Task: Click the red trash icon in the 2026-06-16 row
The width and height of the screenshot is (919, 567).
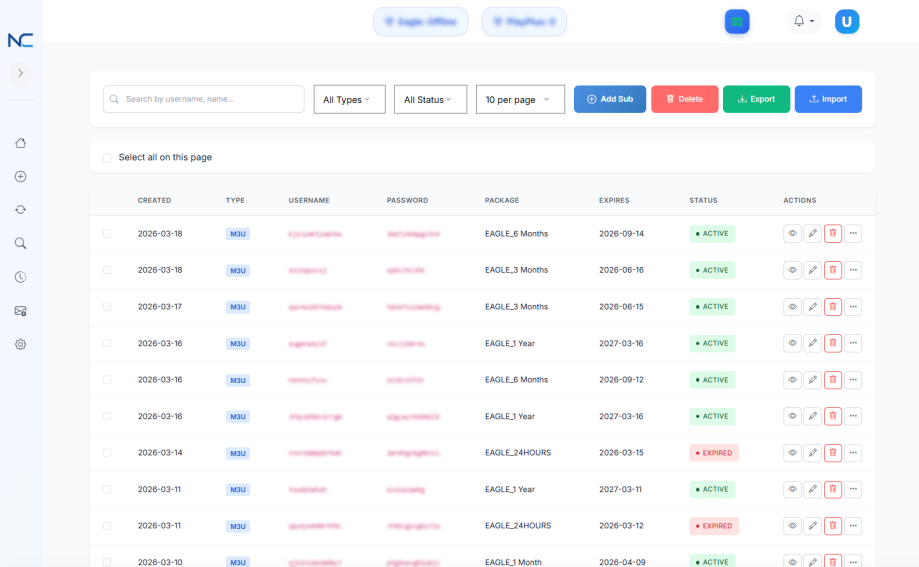Action: coord(832,270)
